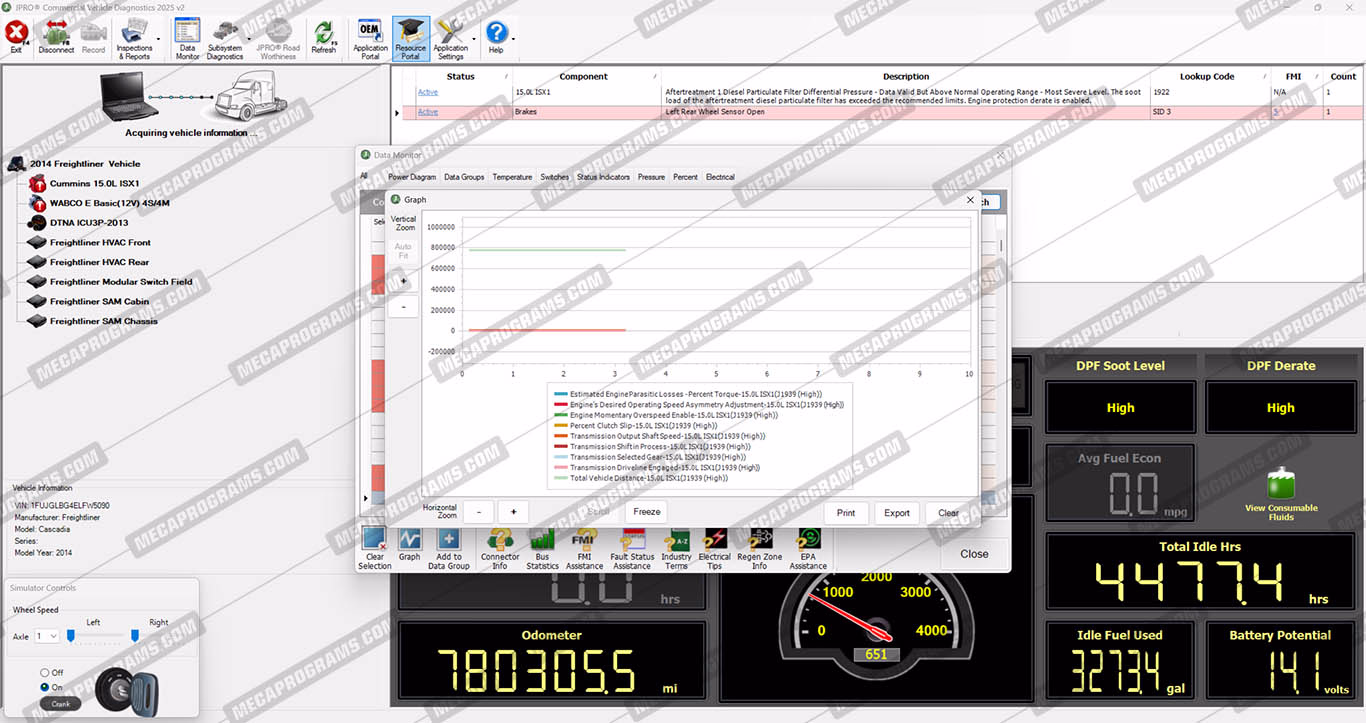The width and height of the screenshot is (1366, 723).
Task: Open Bus Statistics
Action: click(x=542, y=549)
